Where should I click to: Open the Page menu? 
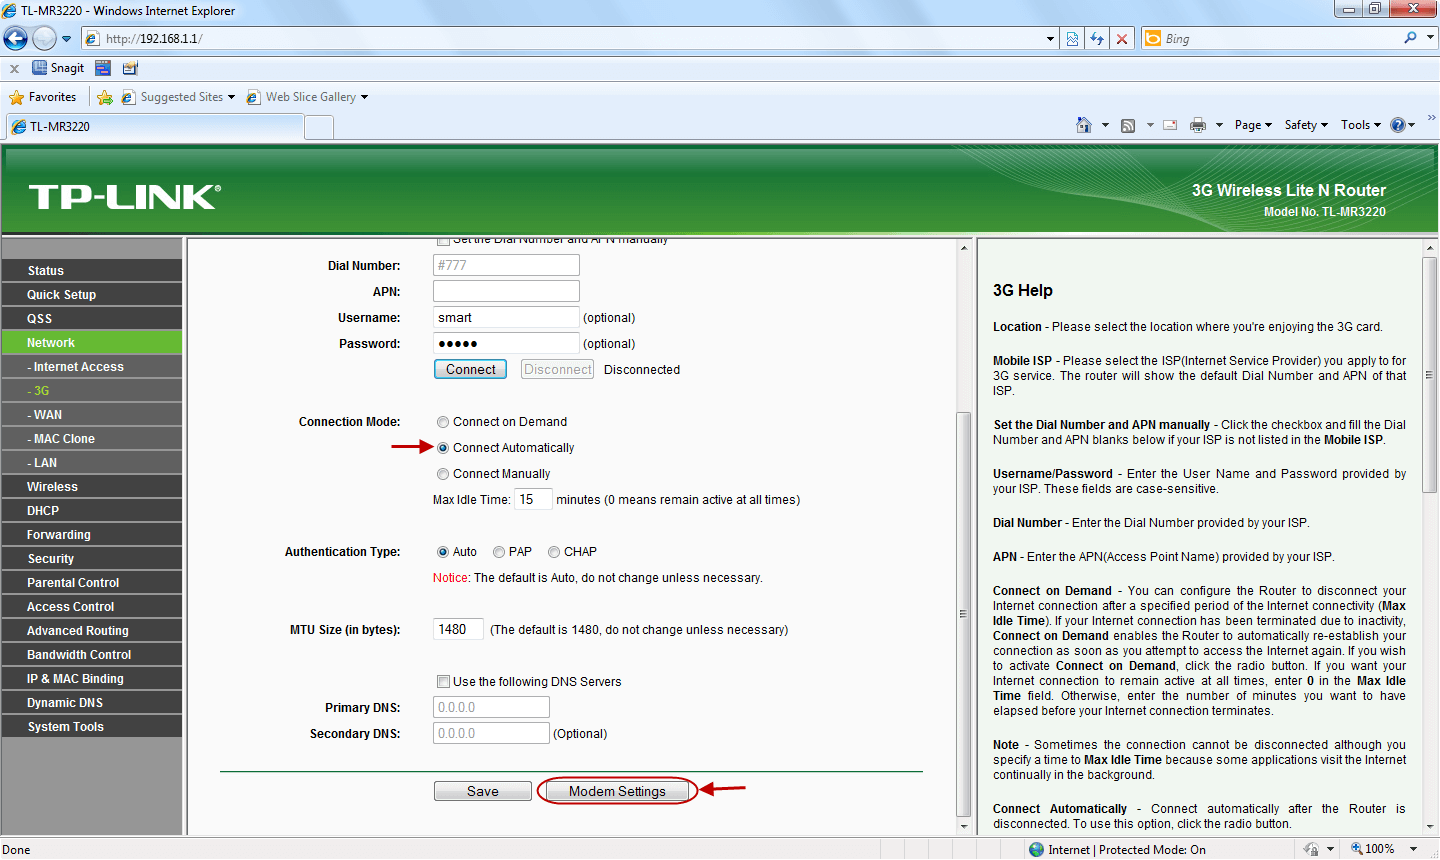click(1253, 125)
